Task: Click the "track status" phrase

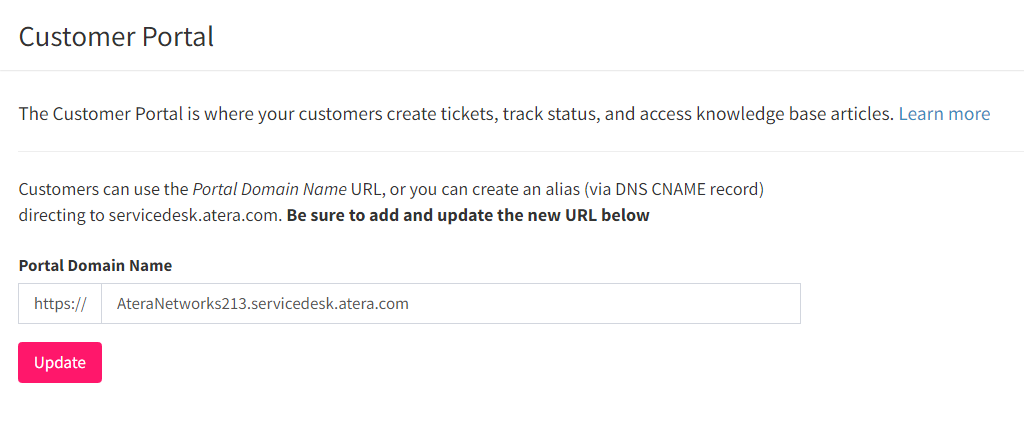Action: (554, 114)
